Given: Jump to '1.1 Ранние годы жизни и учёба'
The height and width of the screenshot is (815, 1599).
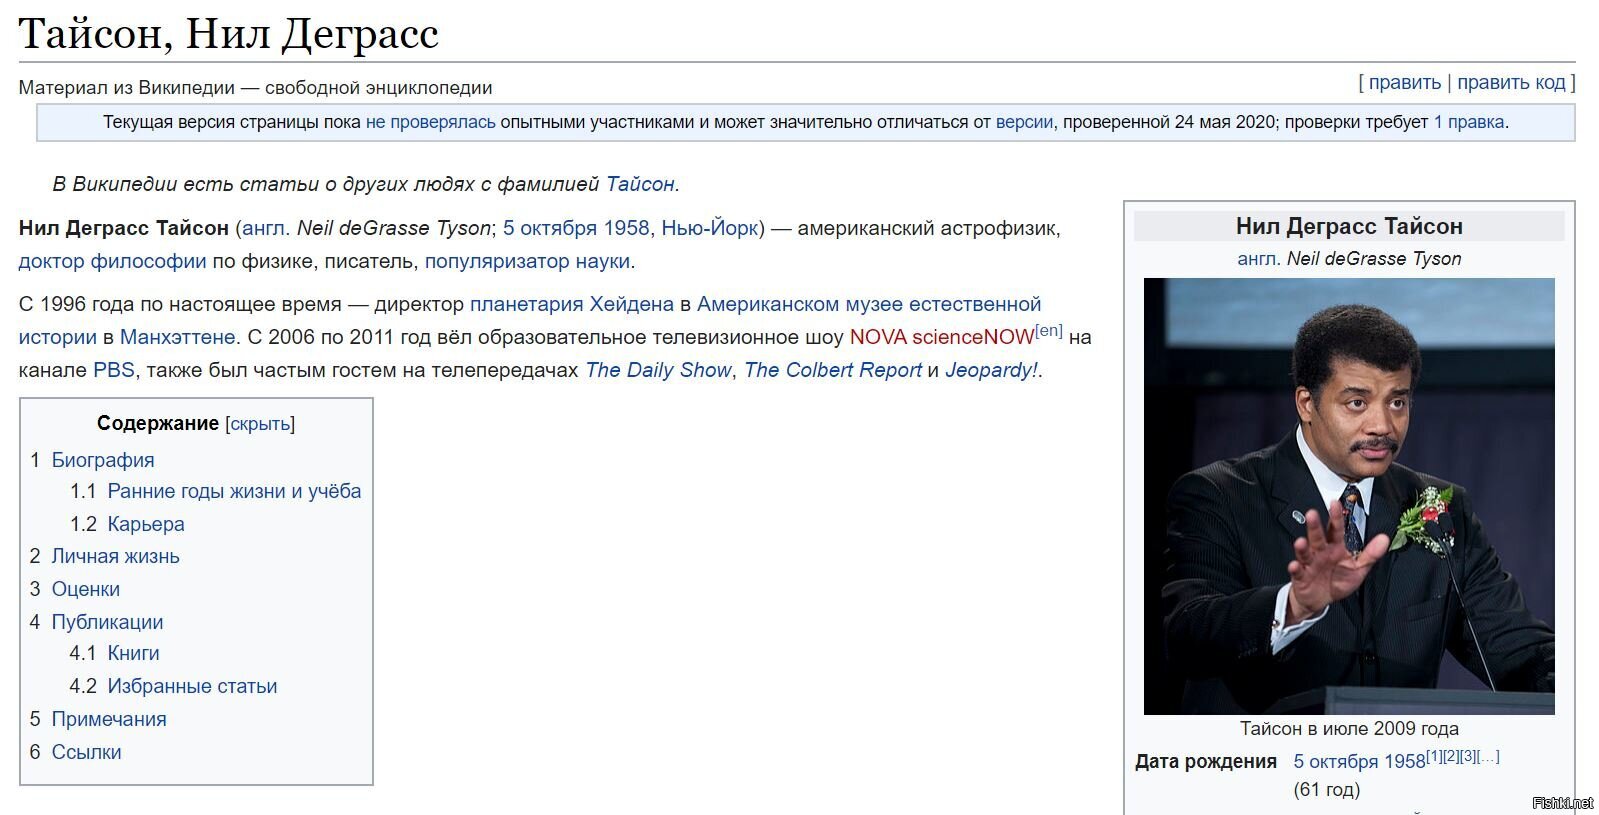Looking at the screenshot, I should coord(215,491).
